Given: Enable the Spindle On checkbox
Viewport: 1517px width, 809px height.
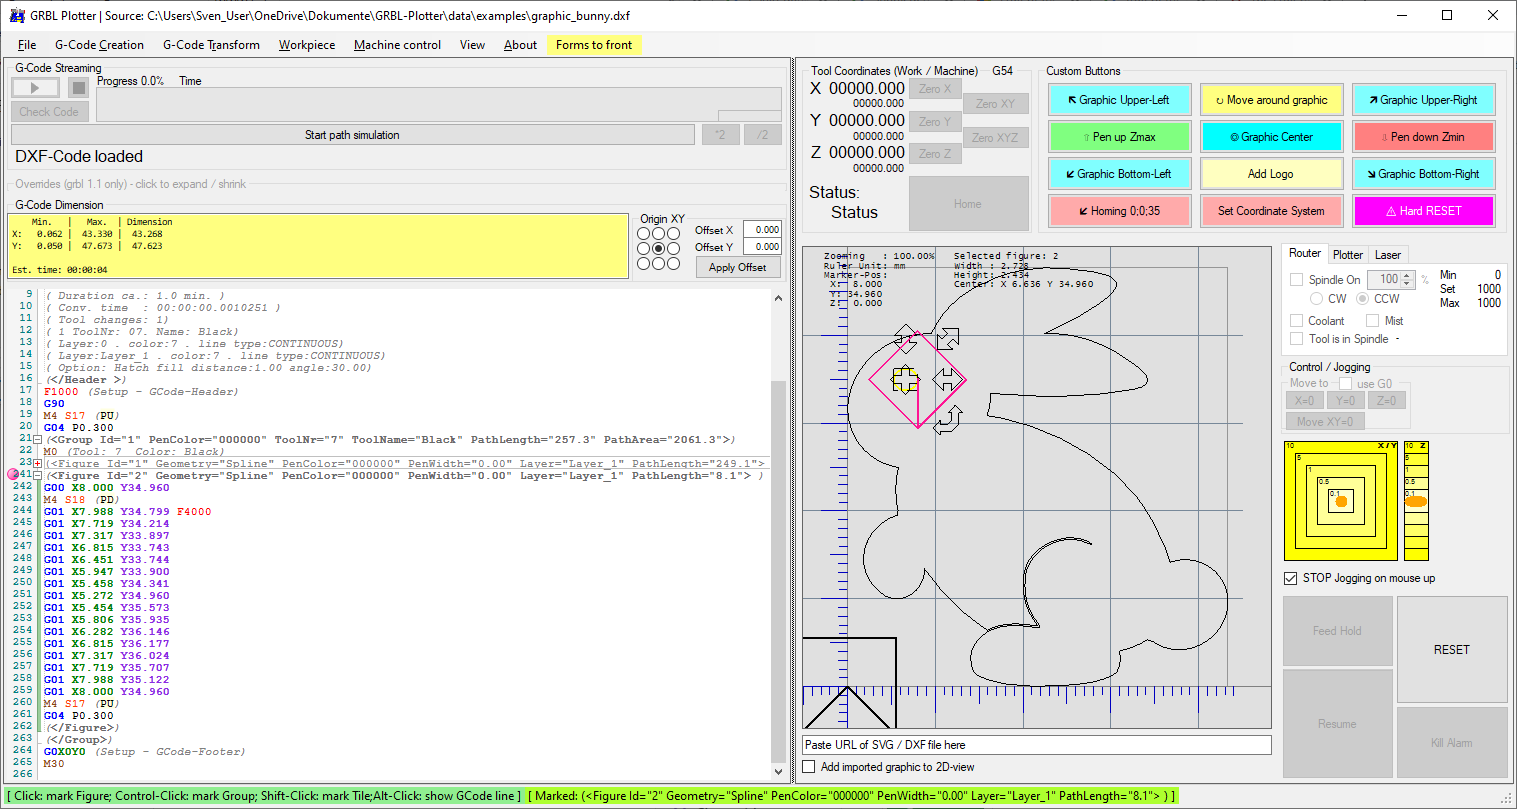Looking at the screenshot, I should [1296, 280].
